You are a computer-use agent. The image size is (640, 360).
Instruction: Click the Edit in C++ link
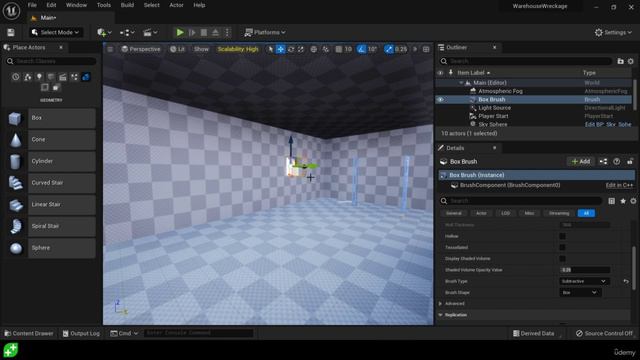[x=619, y=185]
